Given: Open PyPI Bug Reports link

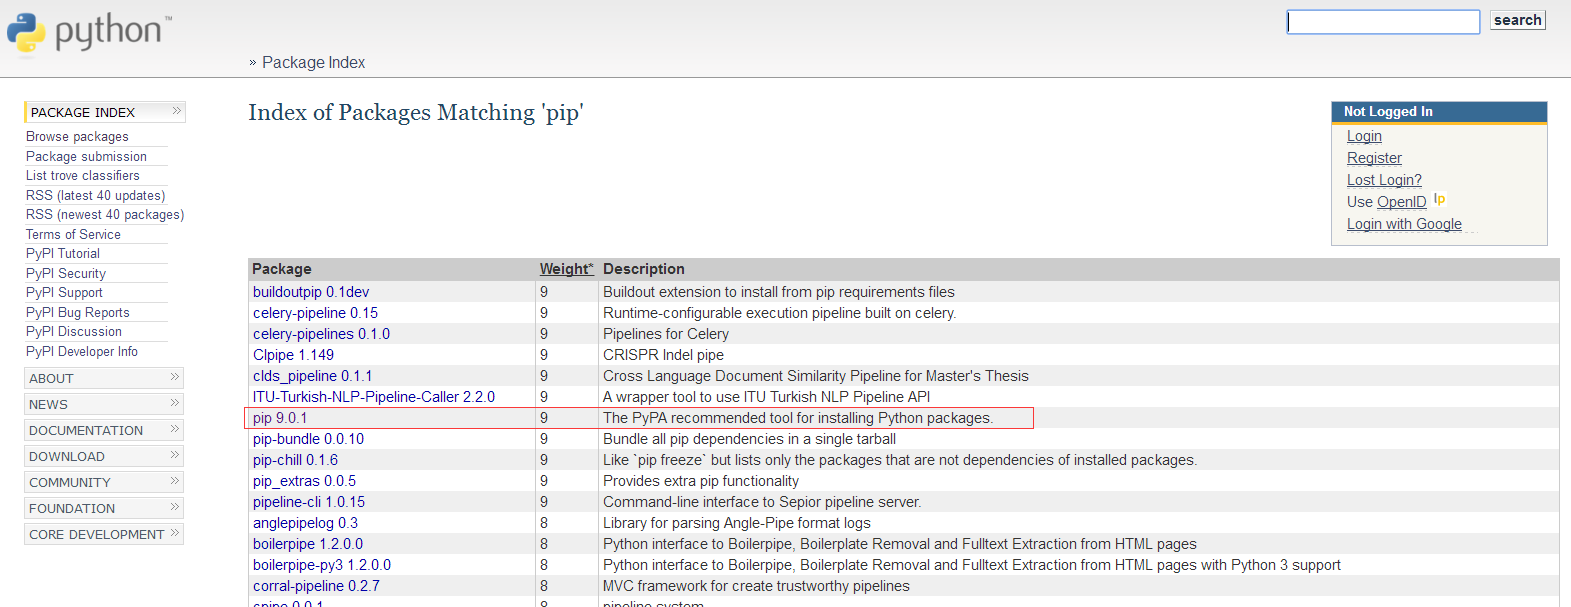Looking at the screenshot, I should (x=78, y=312).
